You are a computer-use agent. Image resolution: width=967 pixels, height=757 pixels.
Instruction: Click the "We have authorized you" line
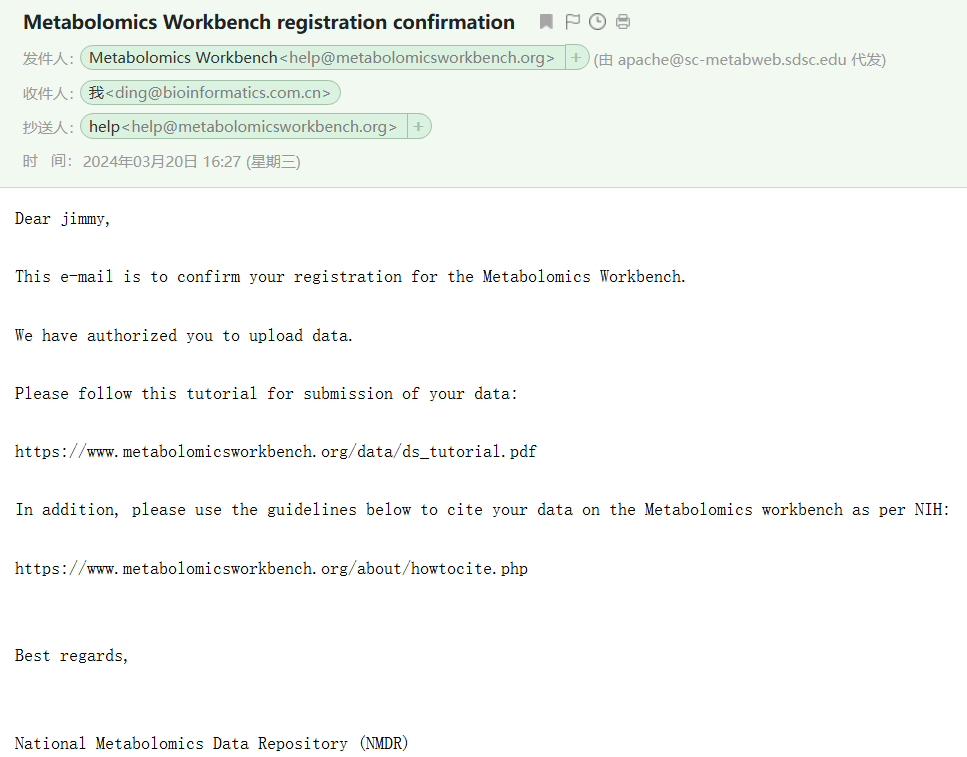[184, 336]
